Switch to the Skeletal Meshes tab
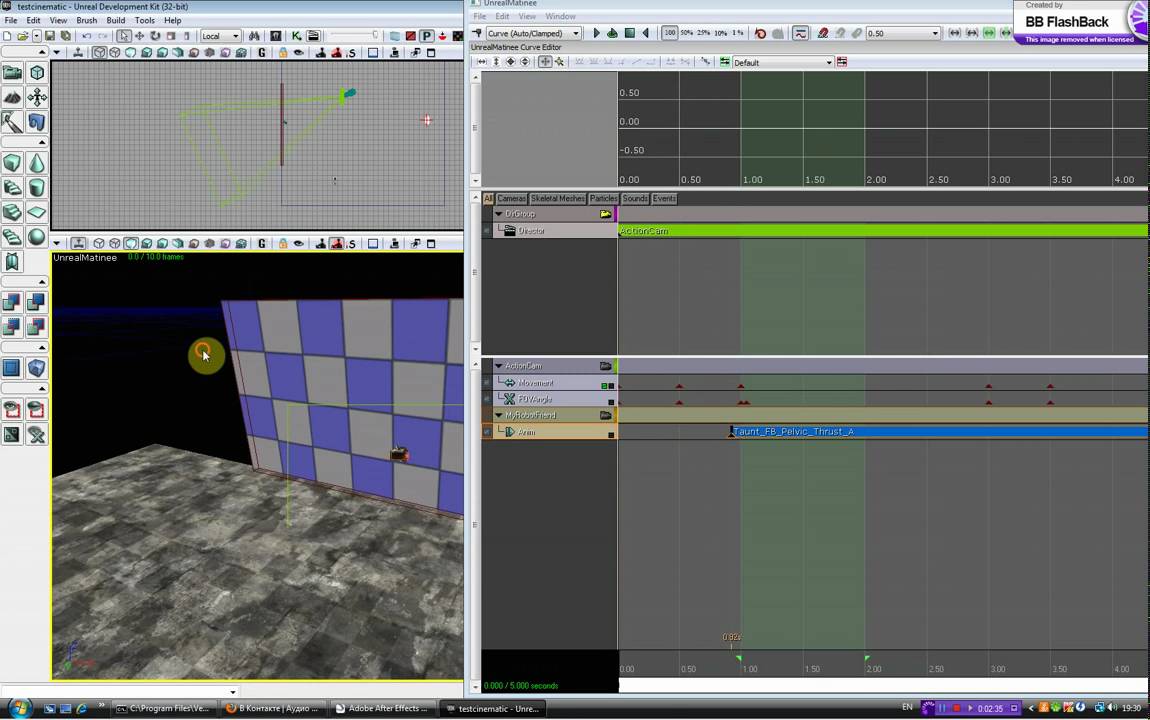 [x=557, y=199]
